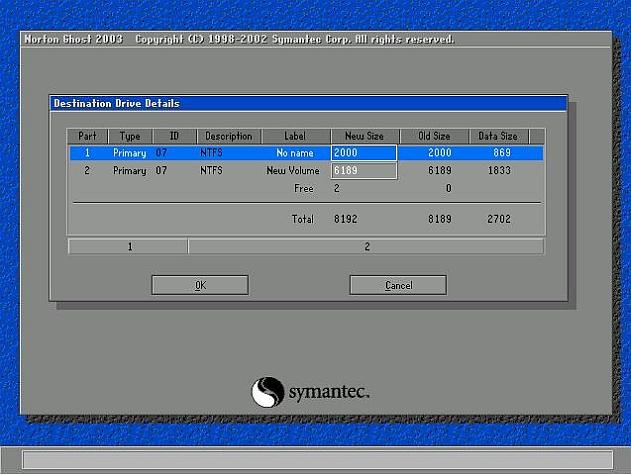631x474 pixels.
Task: Click the data size value 869
Action: (x=502, y=153)
